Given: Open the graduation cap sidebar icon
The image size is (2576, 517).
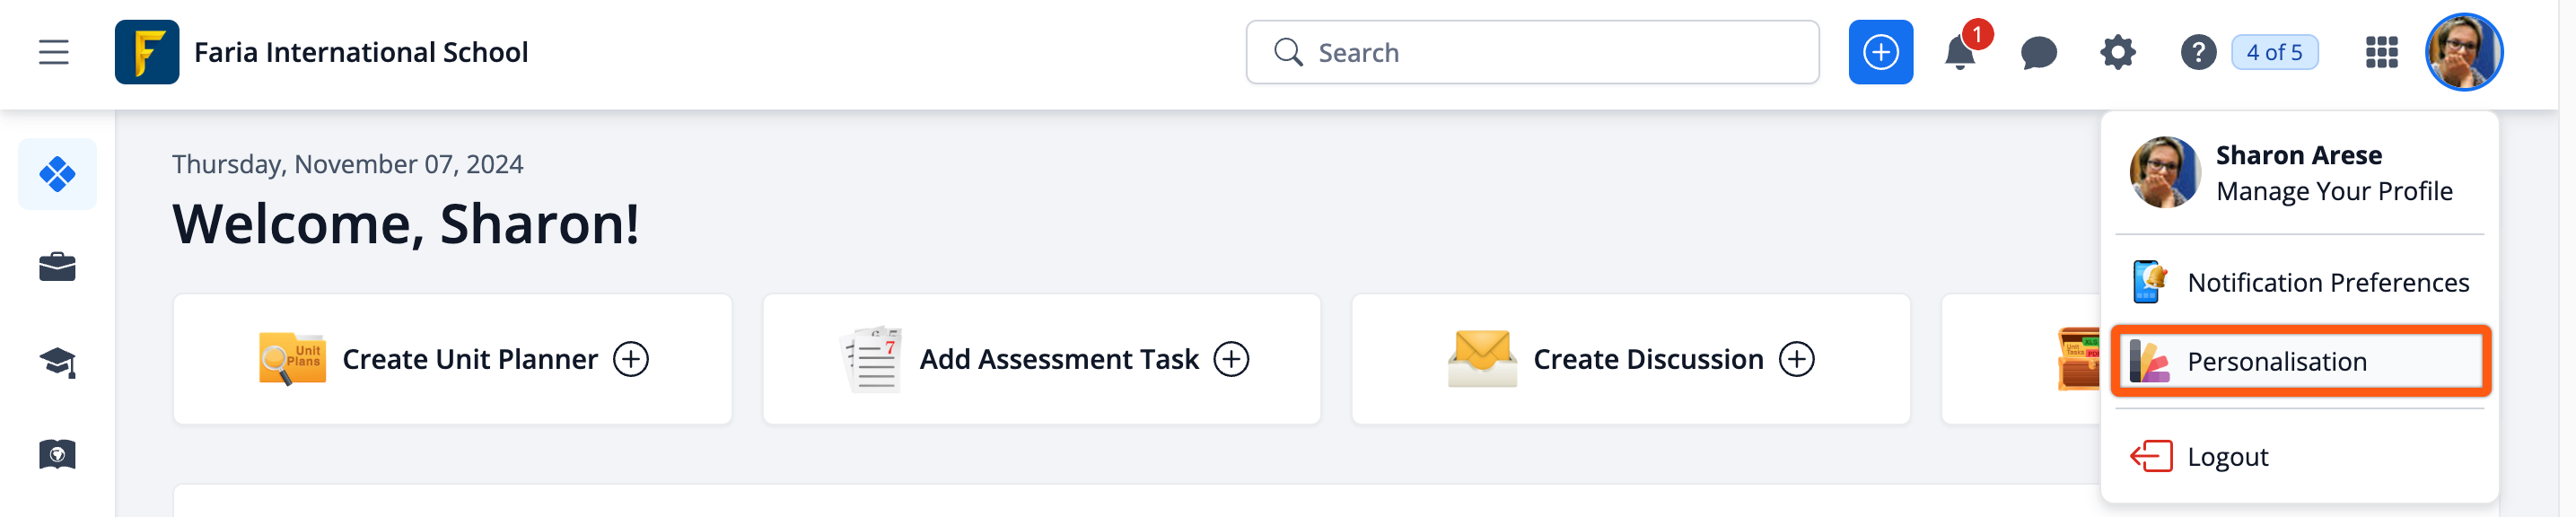Looking at the screenshot, I should click(x=57, y=361).
